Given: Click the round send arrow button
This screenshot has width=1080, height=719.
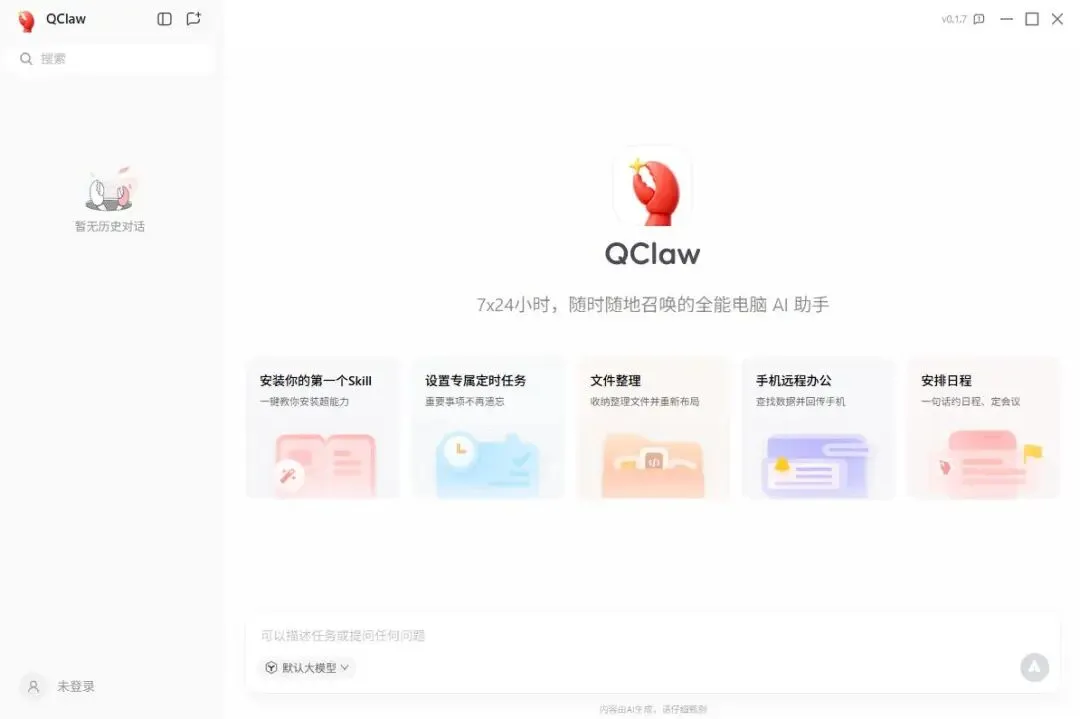Looking at the screenshot, I should coord(1034,667).
